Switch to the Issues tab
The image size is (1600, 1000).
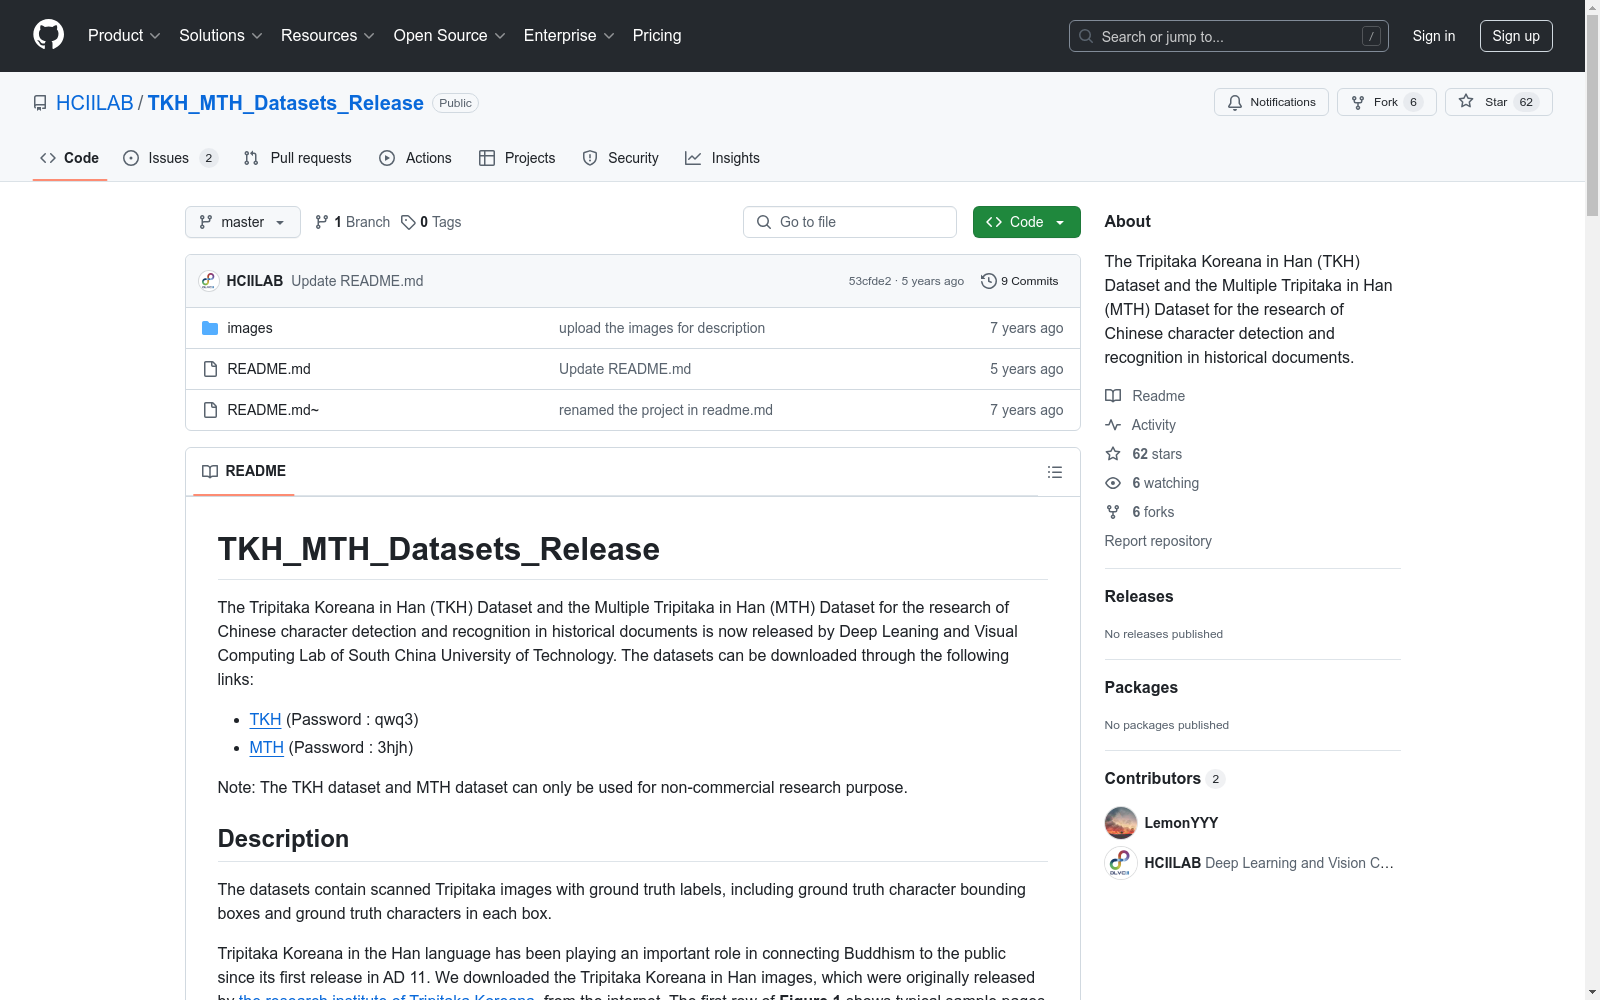170,158
